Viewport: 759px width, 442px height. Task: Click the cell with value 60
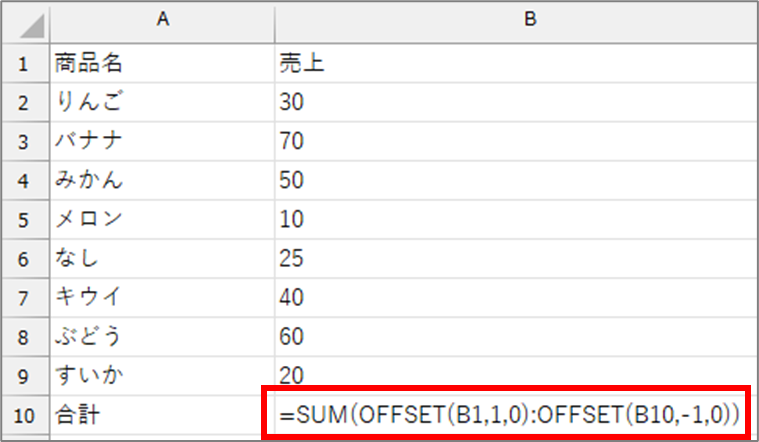[x=516, y=337]
